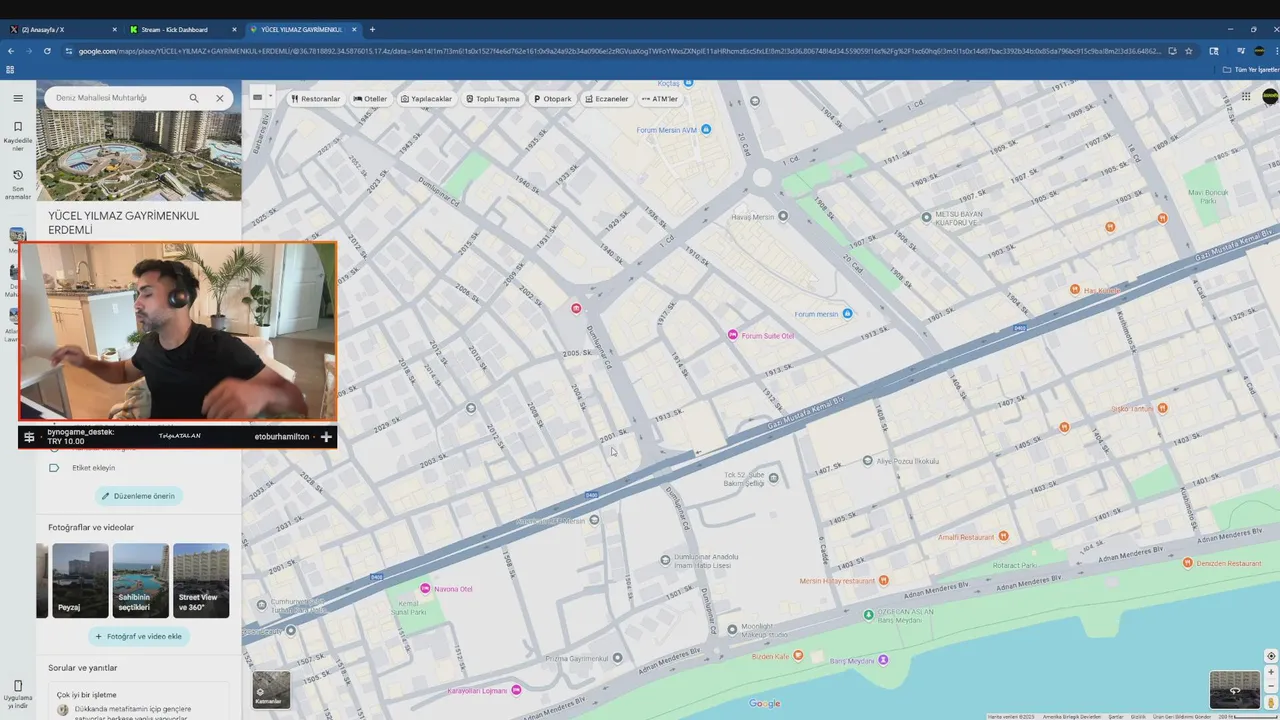Click the stream overlay plus icon
The height and width of the screenshot is (720, 1280).
click(x=326, y=437)
